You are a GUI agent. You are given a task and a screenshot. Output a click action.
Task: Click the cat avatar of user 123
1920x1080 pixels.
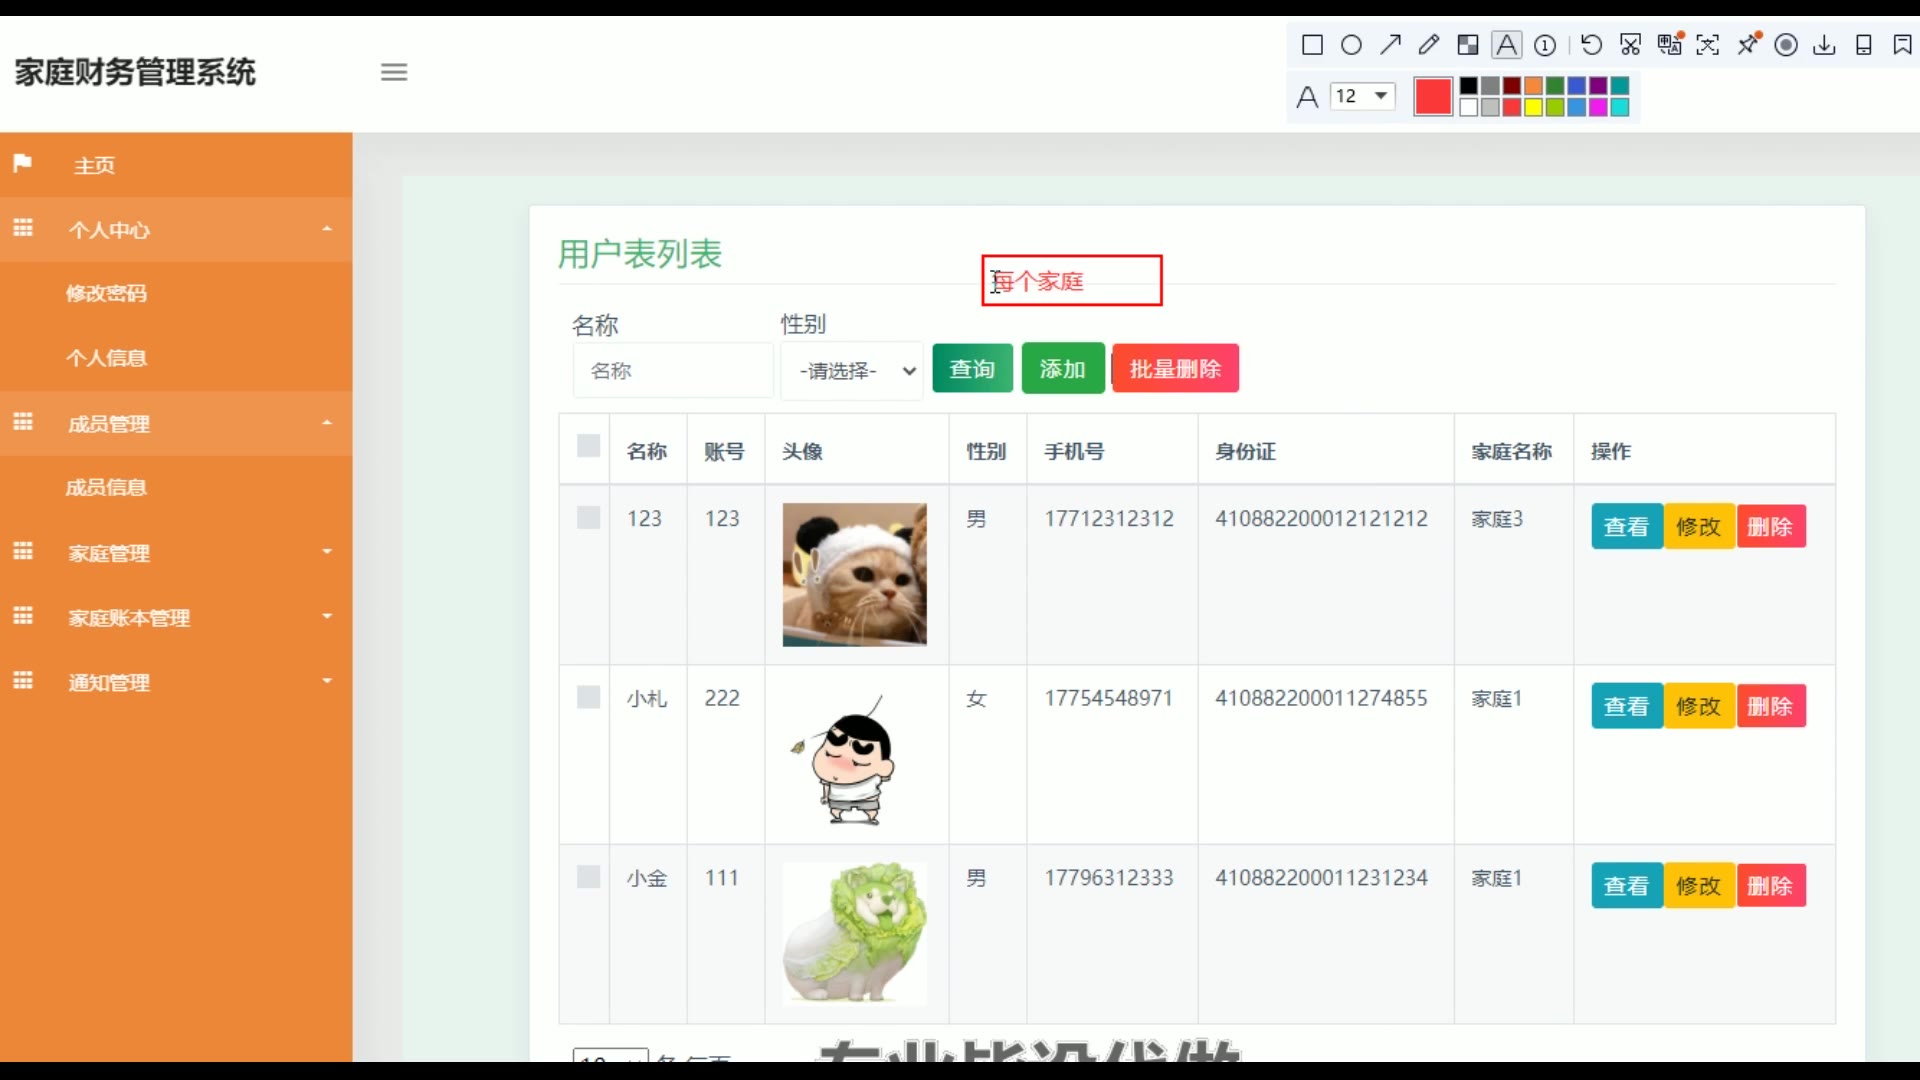pos(854,574)
